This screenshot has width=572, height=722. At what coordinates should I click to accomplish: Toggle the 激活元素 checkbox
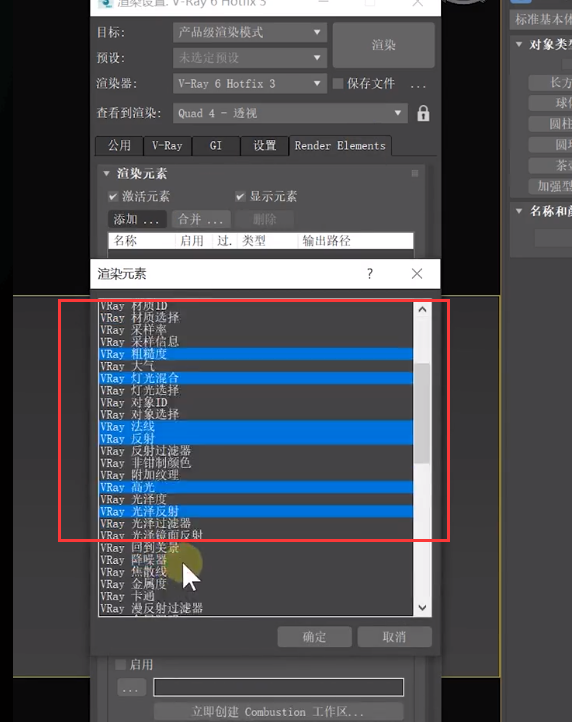113,197
